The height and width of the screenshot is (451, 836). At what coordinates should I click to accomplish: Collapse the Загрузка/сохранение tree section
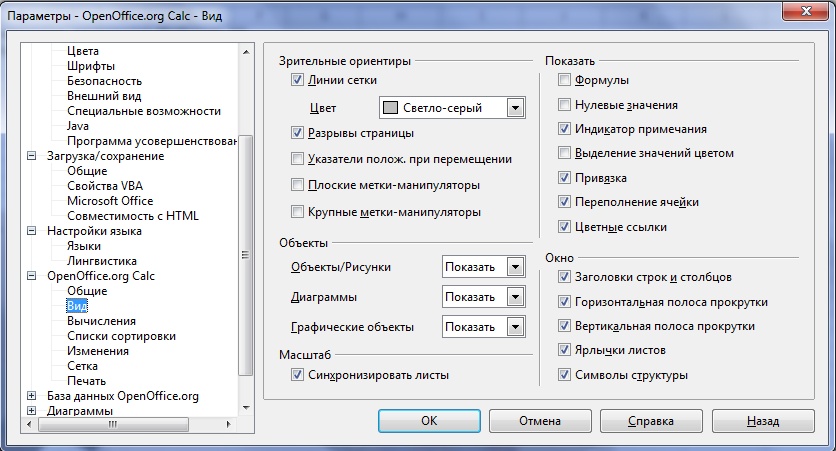31,156
